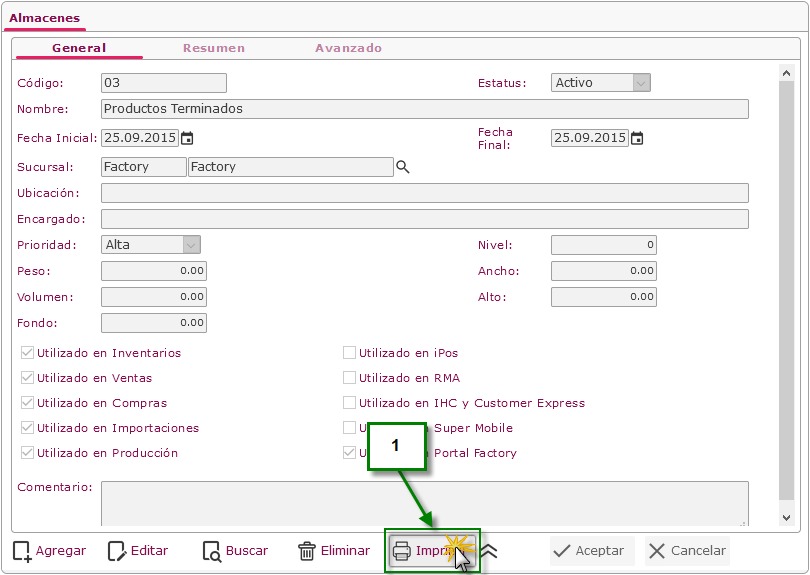Click the Editar button
Screen dimensions: 810x575
point(138,551)
